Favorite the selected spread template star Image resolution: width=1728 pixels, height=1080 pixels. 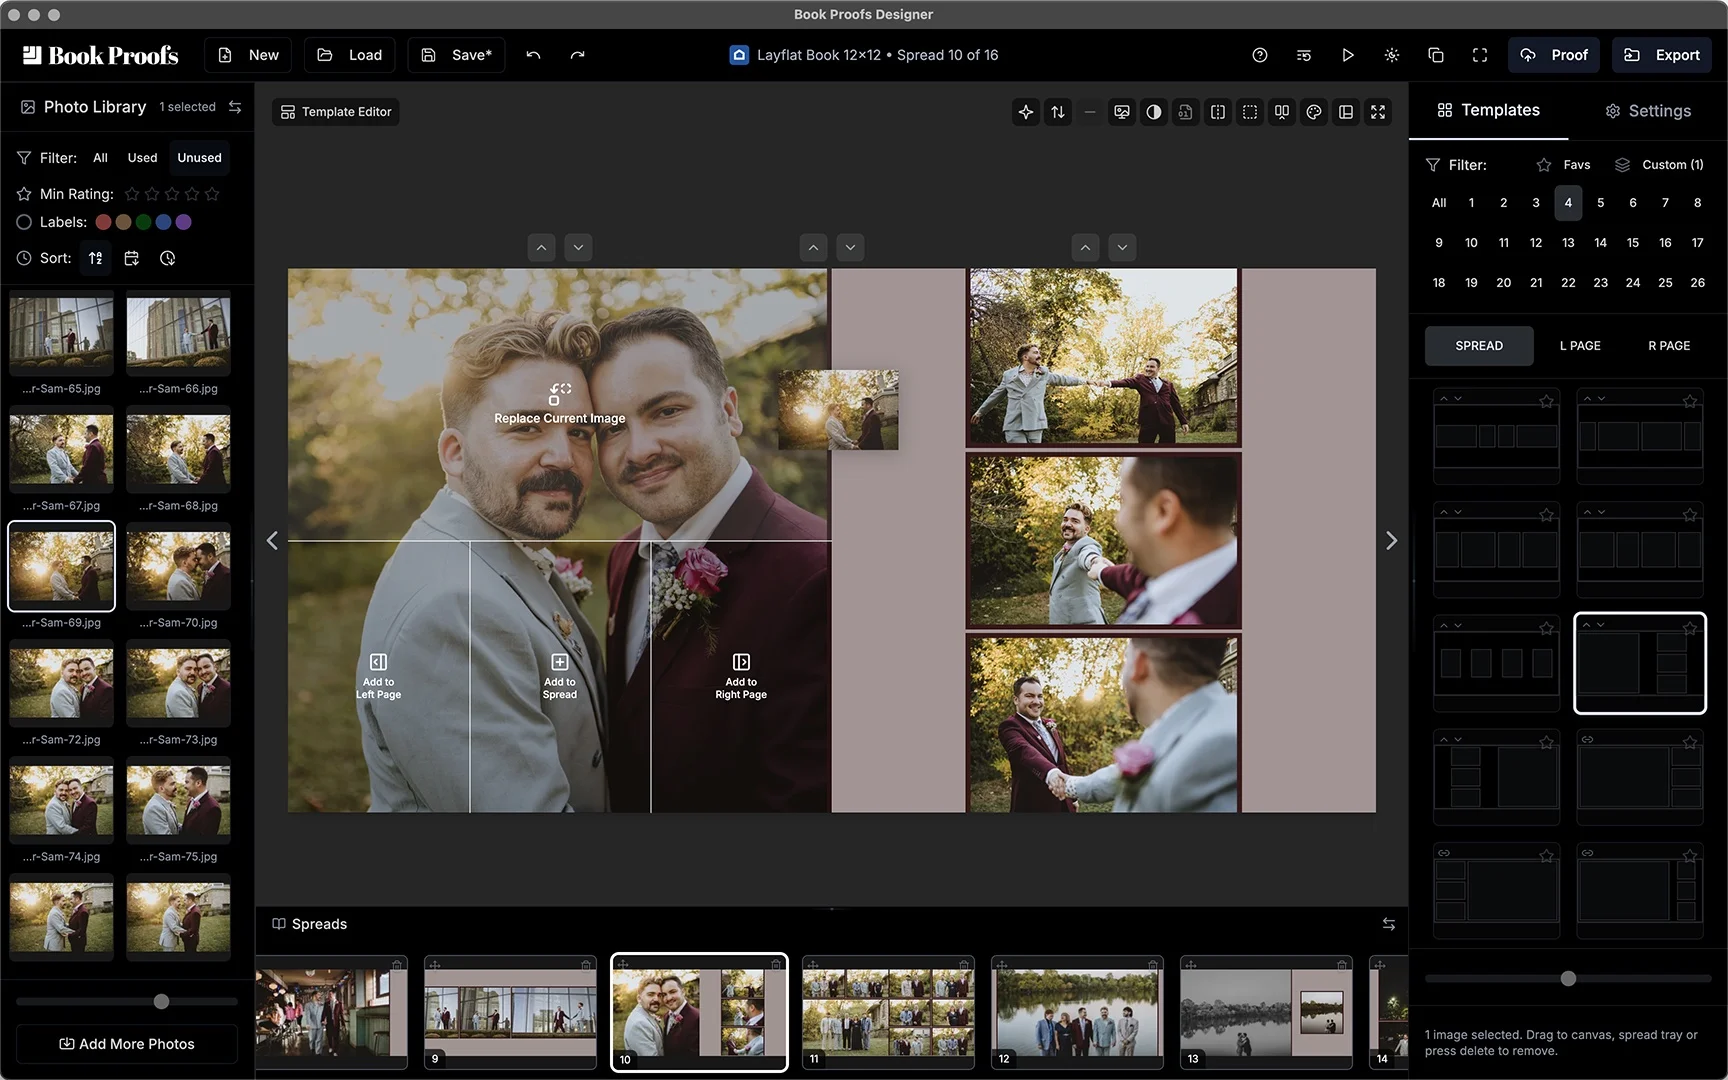coord(1689,628)
